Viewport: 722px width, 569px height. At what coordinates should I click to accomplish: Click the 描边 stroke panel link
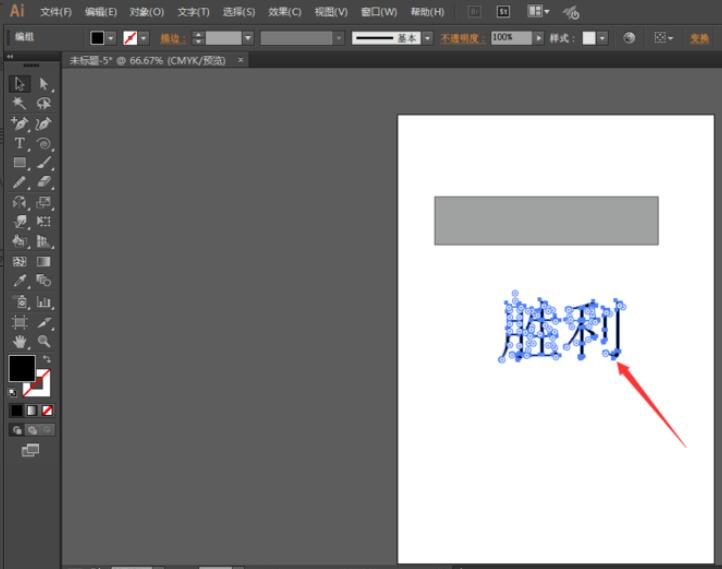coord(172,38)
